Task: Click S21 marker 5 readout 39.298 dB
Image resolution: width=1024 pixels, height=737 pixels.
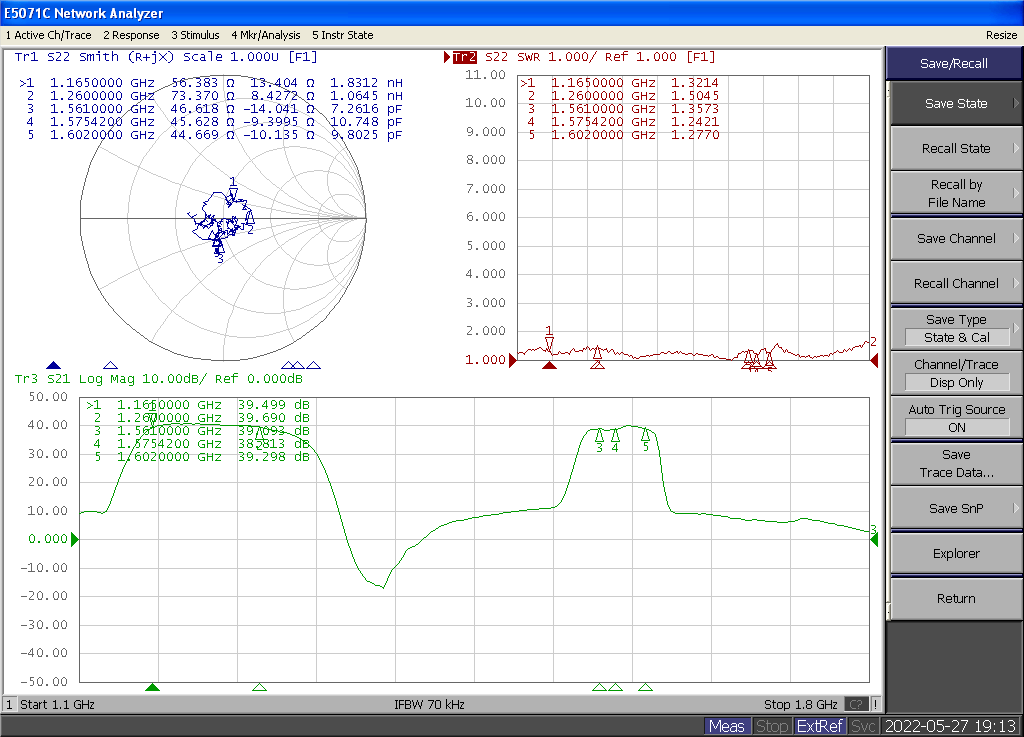Action: [274, 457]
